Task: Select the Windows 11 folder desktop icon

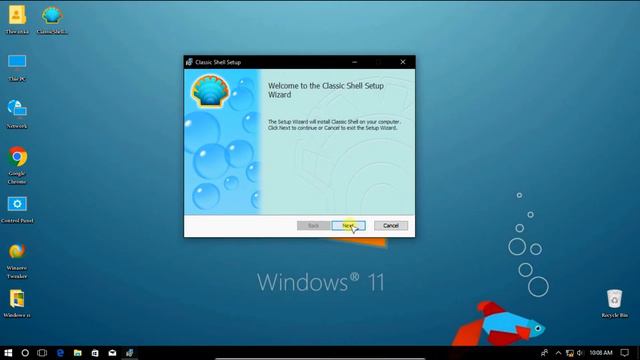Action: [x=17, y=303]
